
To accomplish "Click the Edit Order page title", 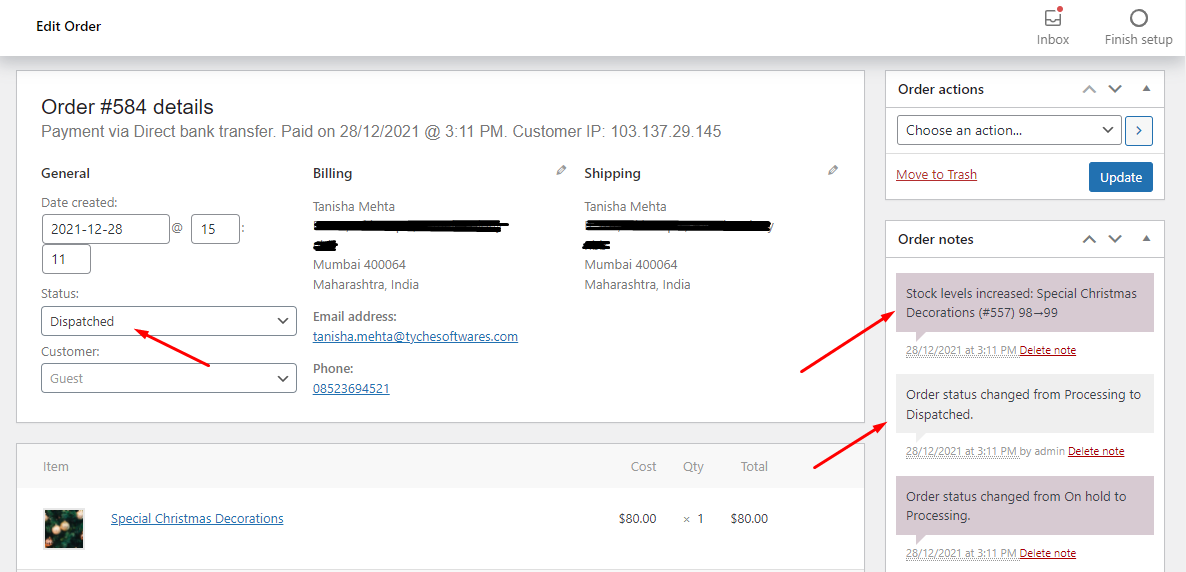I will 68,26.
